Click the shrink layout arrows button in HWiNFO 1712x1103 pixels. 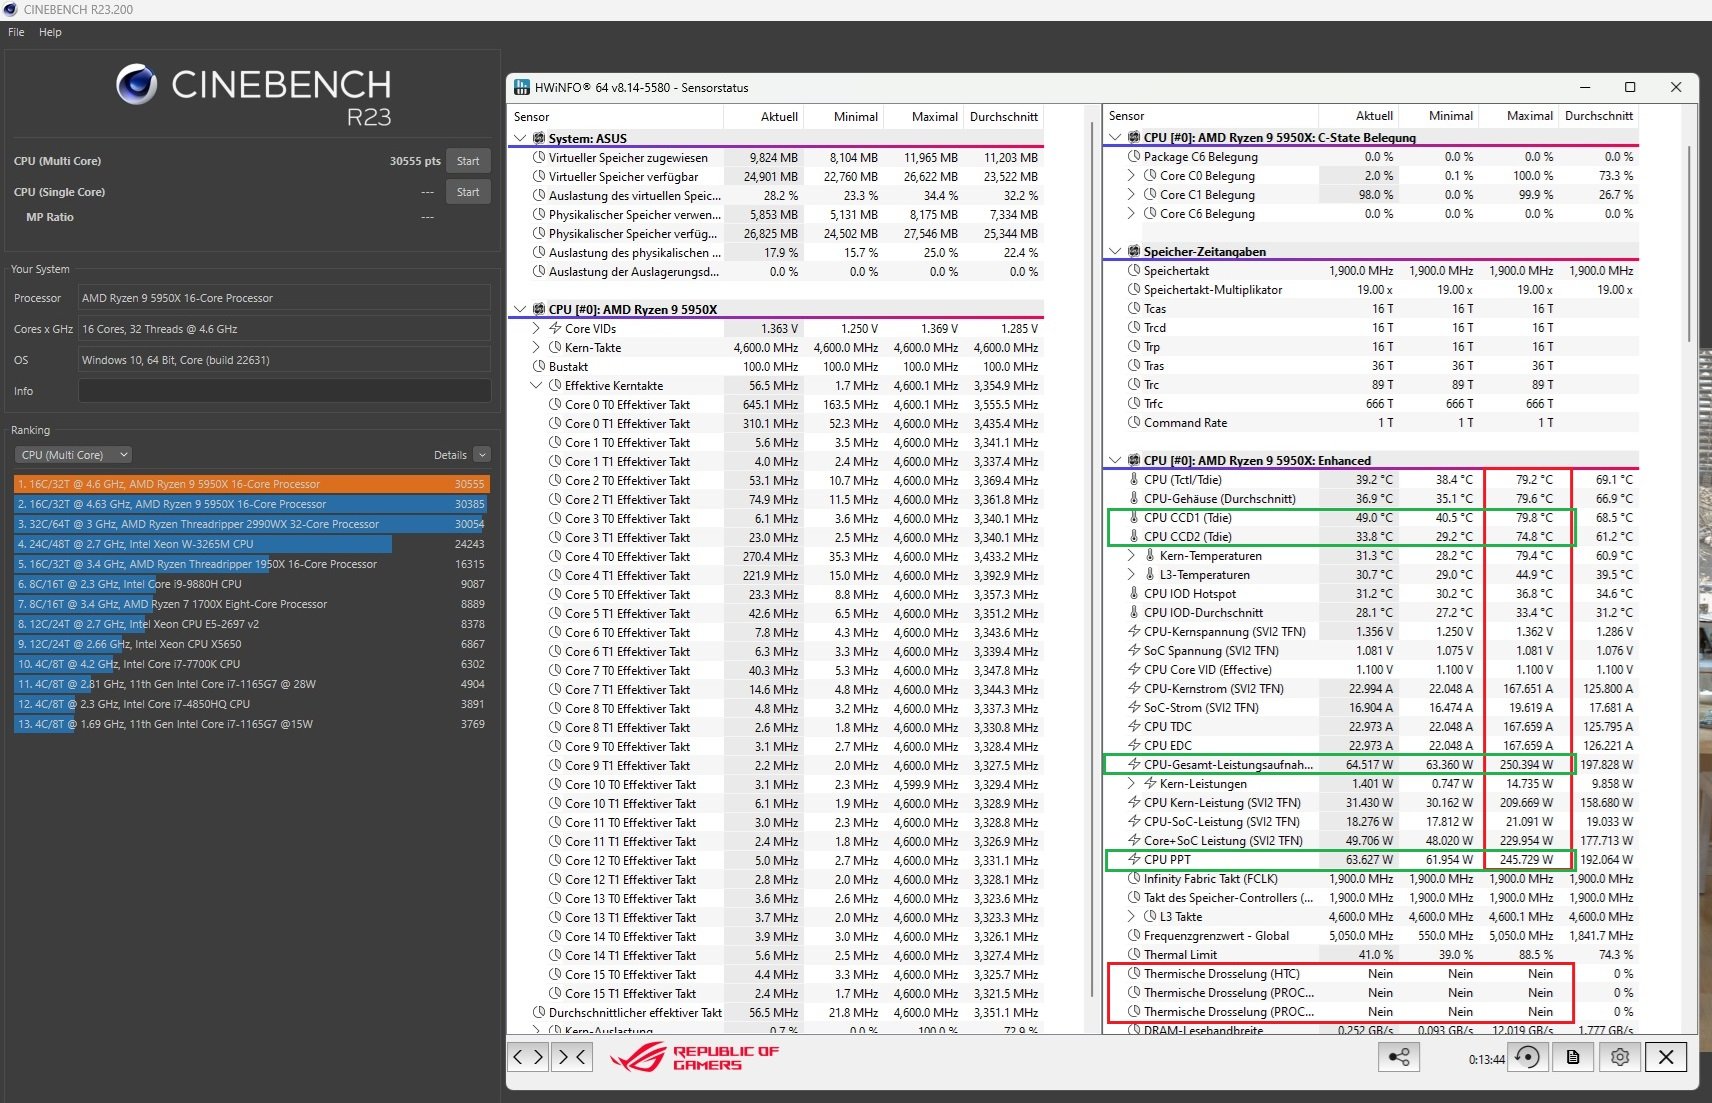(571, 1057)
